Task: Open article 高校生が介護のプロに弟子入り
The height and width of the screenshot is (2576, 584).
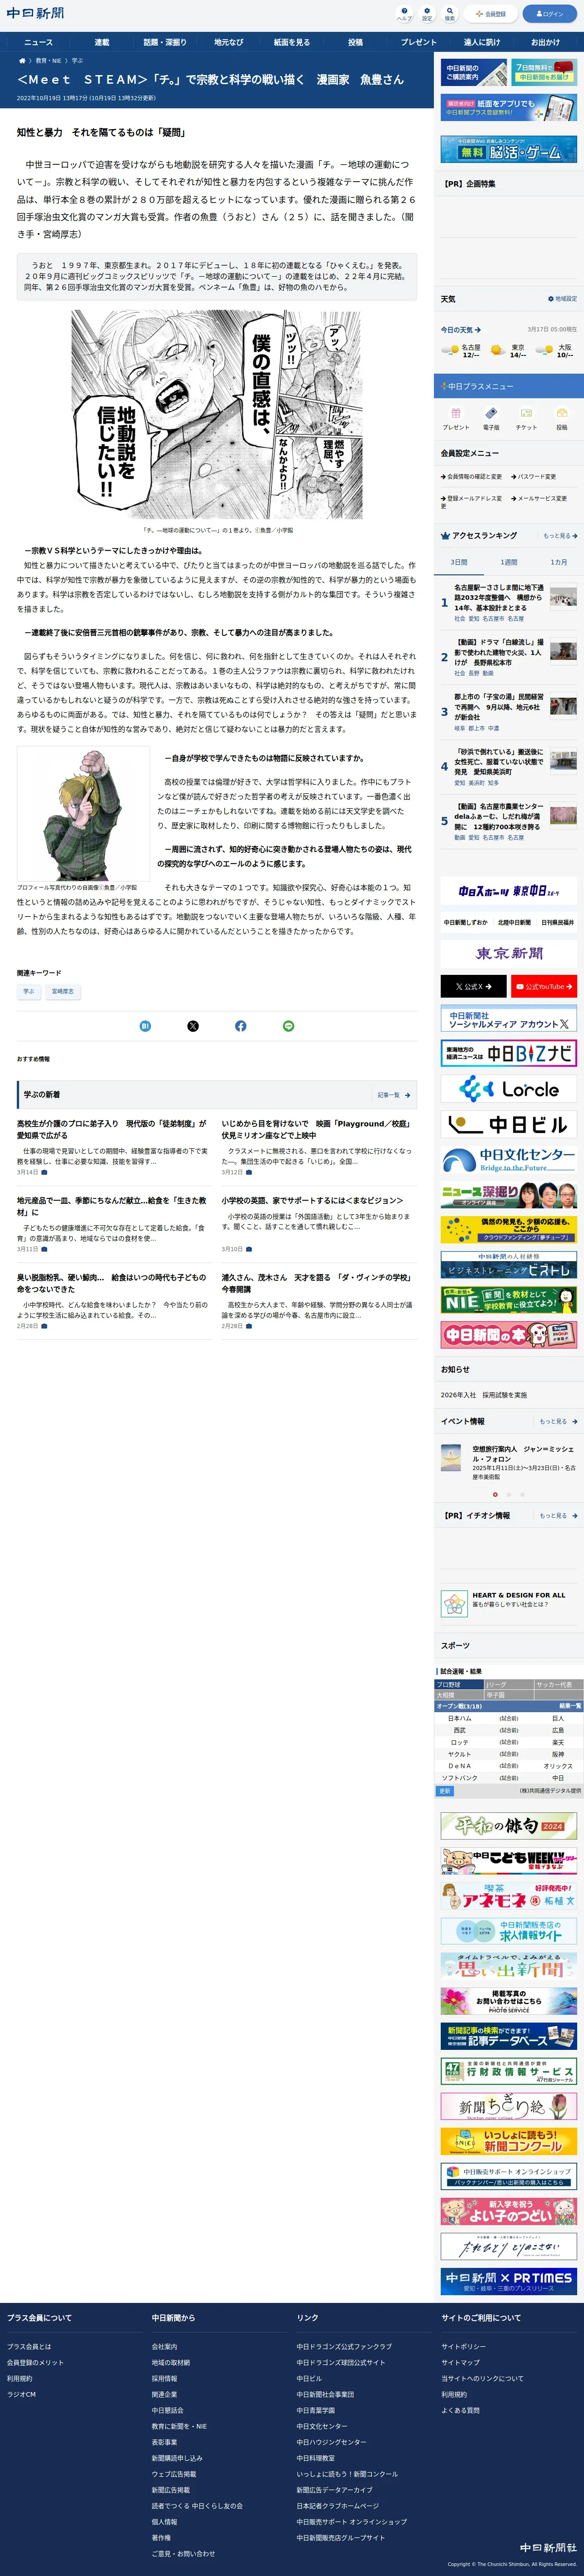Action: 111,1129
